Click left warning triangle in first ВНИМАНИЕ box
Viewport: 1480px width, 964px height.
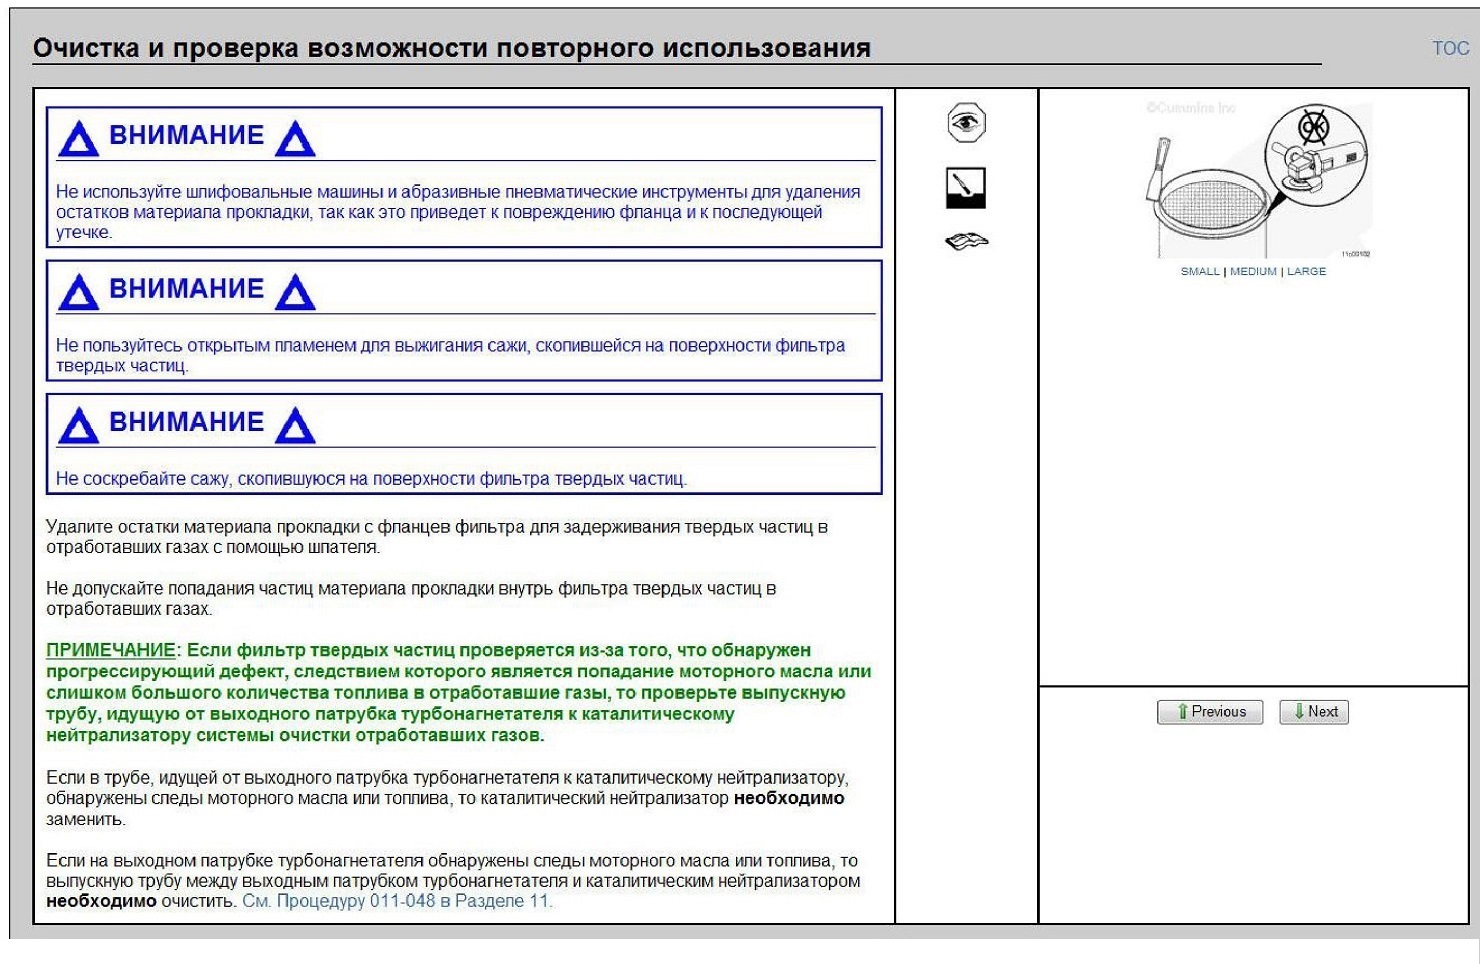(x=78, y=139)
